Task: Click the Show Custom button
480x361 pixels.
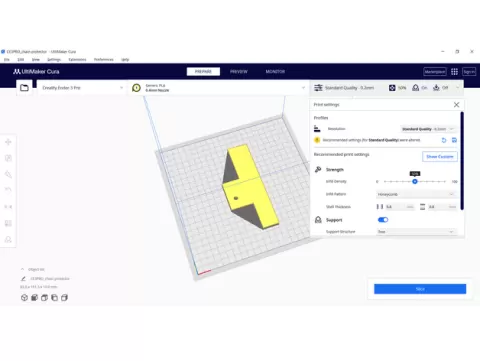Action: [440, 156]
